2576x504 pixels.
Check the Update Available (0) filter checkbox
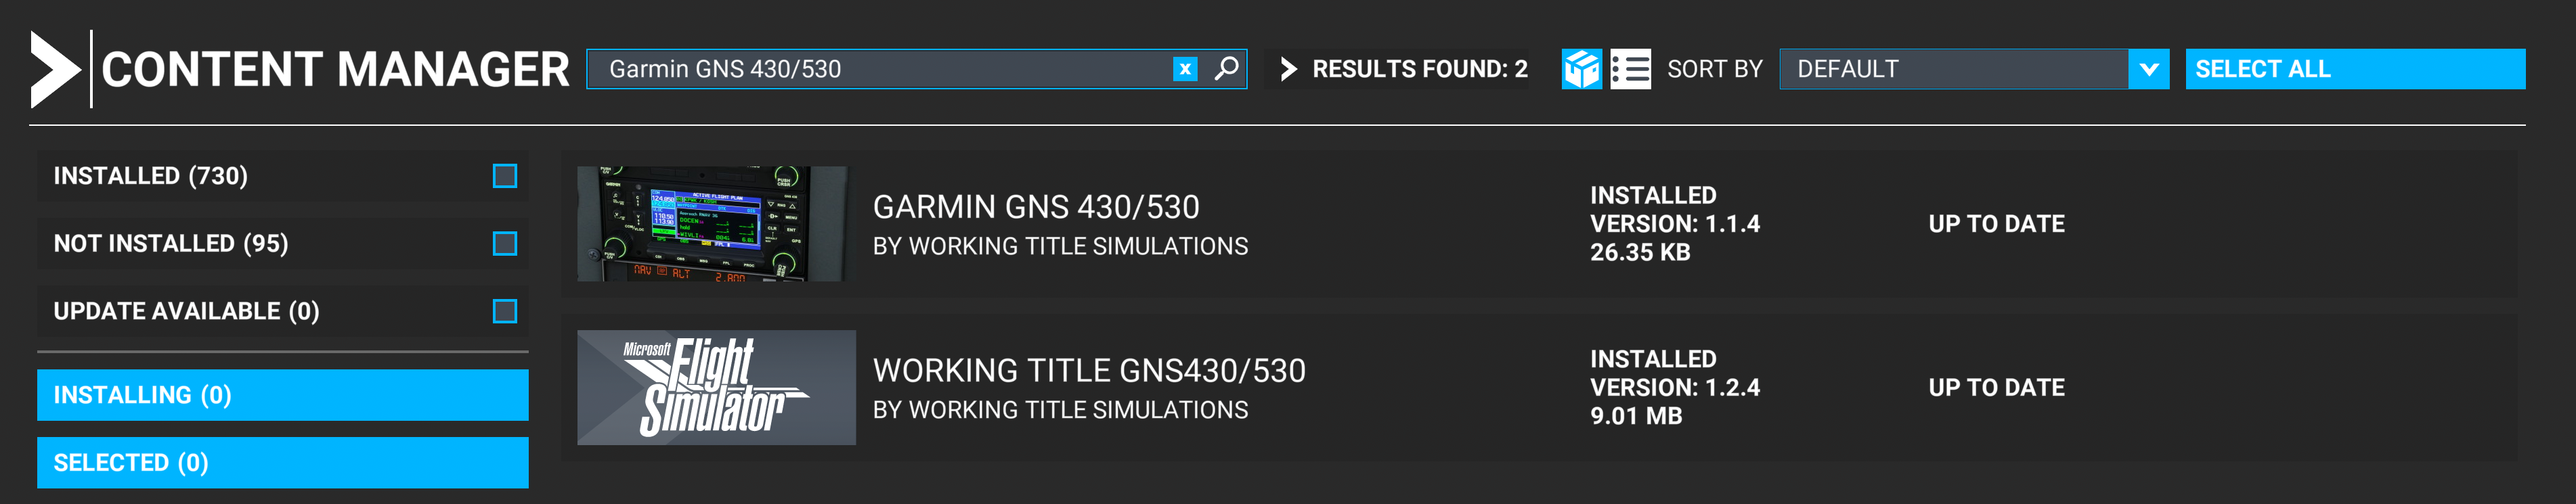(505, 312)
